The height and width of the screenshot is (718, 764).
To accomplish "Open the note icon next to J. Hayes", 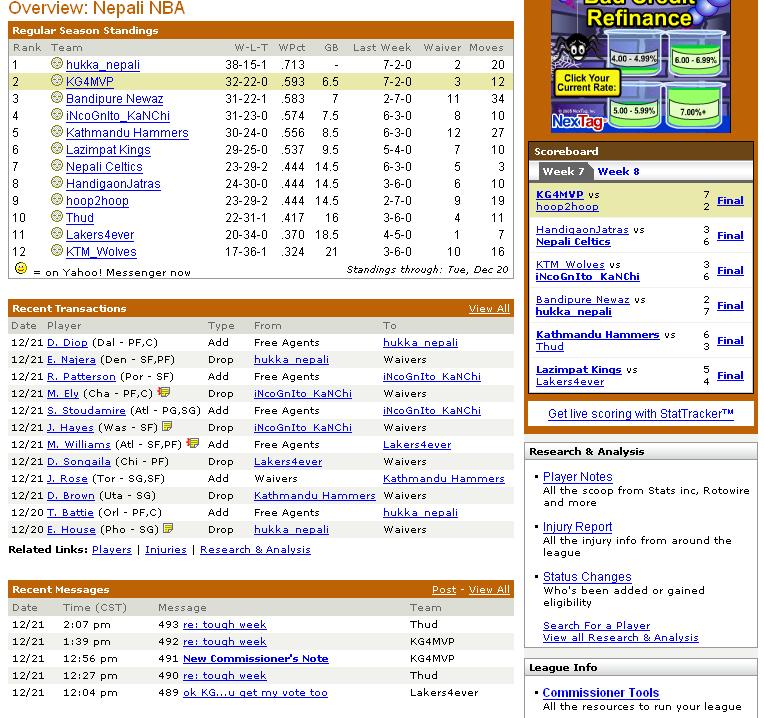I will (168, 427).
